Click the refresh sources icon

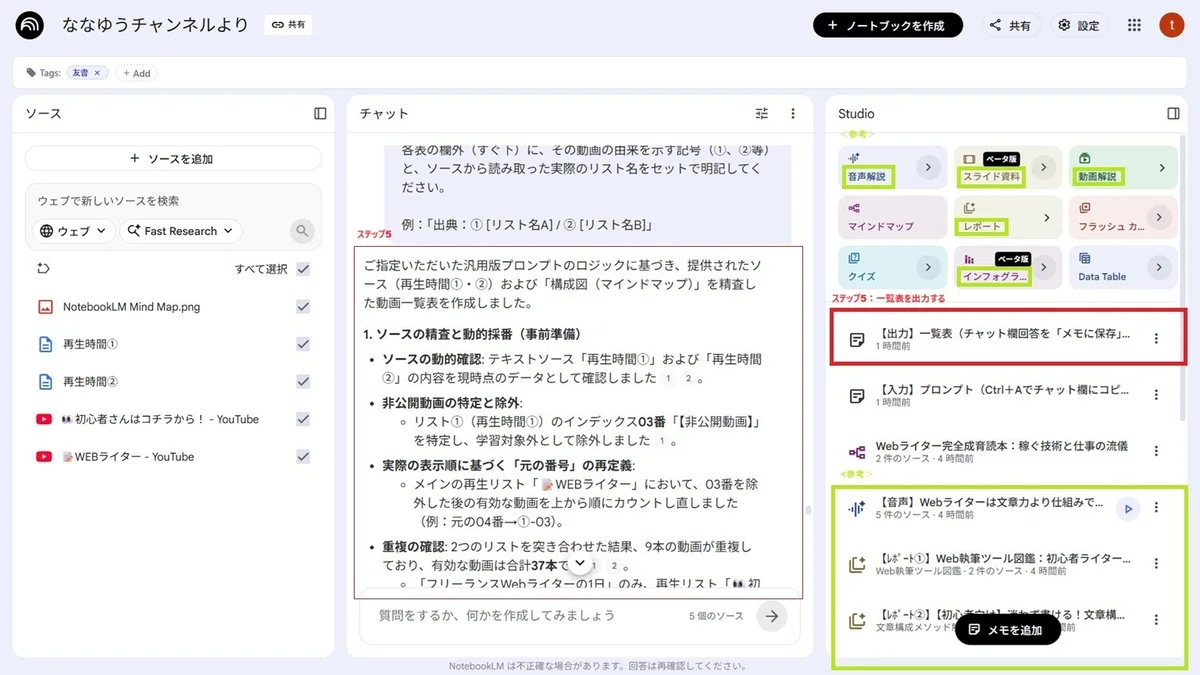coord(43,268)
